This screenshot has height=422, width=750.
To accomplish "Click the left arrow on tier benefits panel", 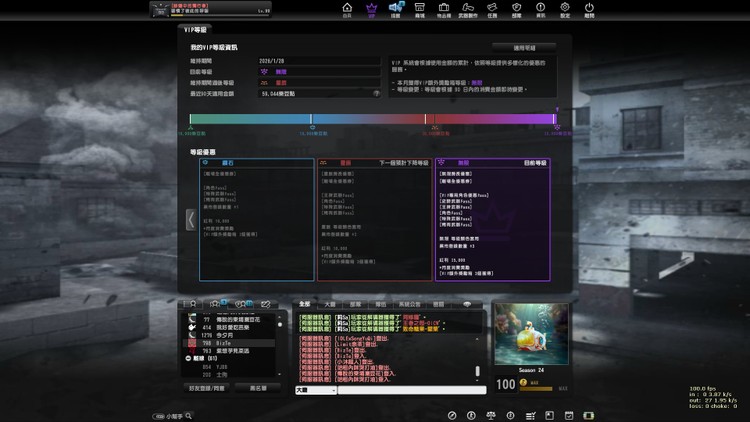I will [190, 219].
